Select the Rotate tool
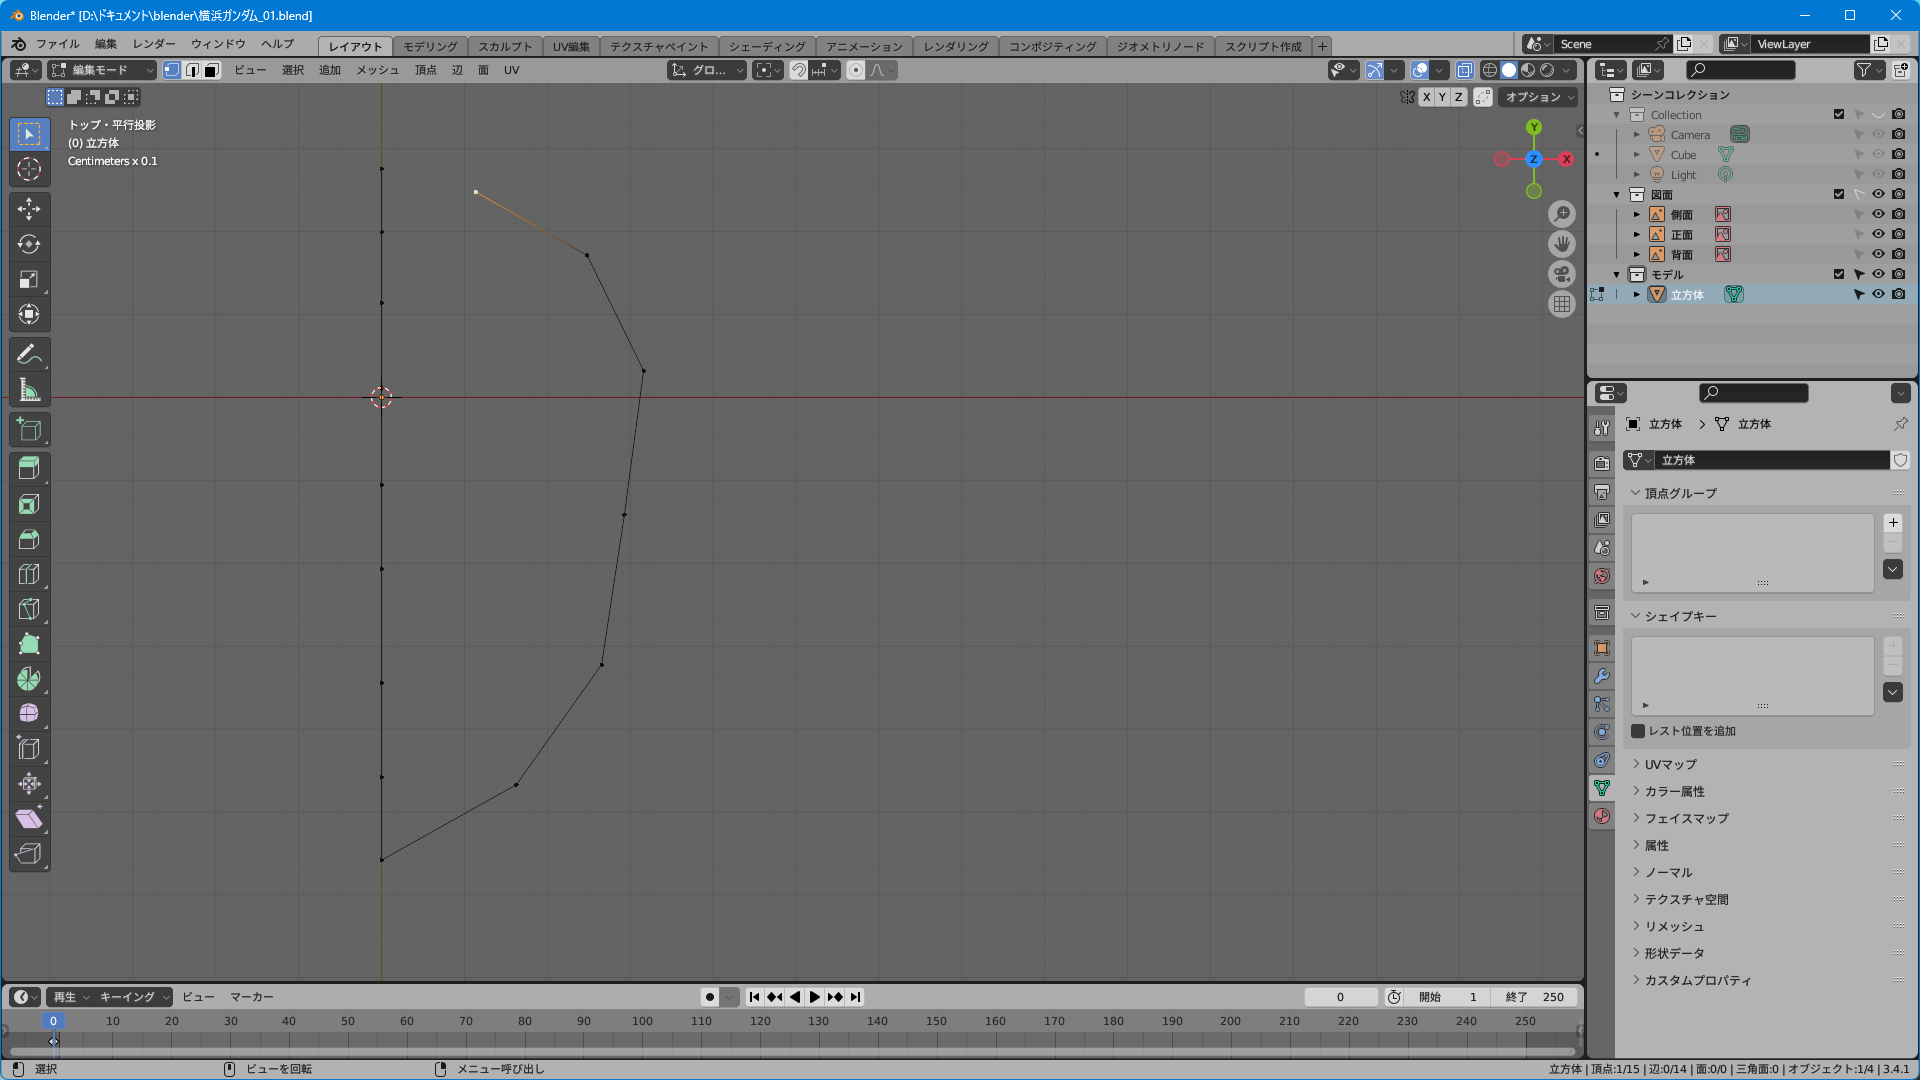 29,244
